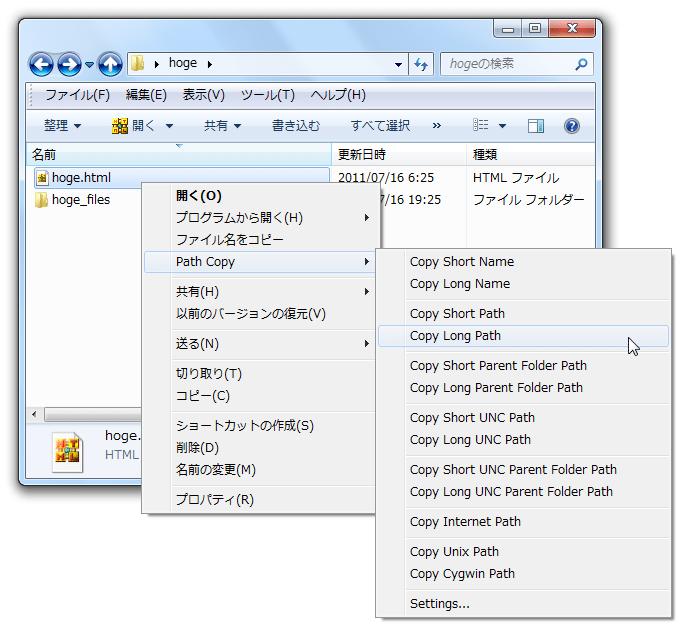Click すべて選択 in the toolbar
The height and width of the screenshot is (626, 681).
pyautogui.click(x=380, y=126)
